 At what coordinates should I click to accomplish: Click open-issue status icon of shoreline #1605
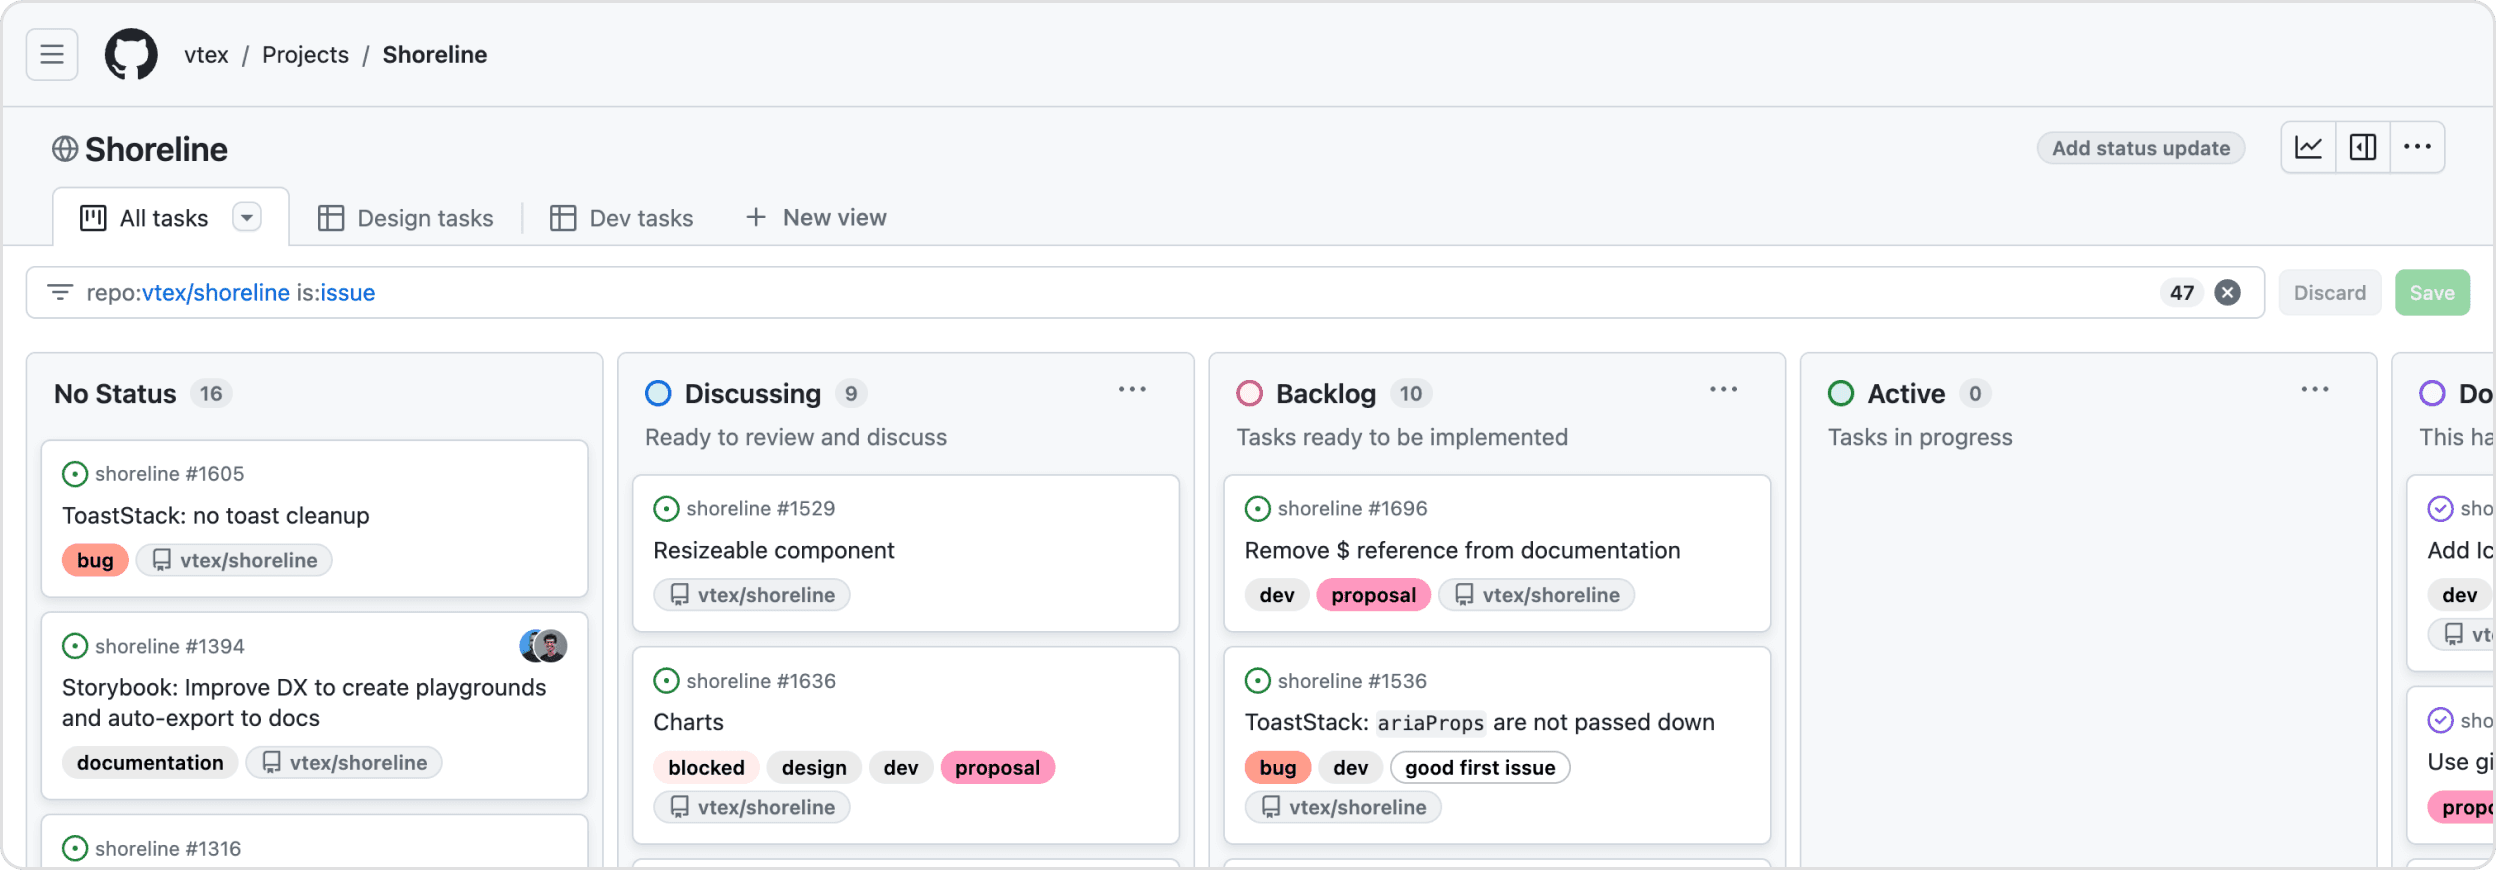tap(75, 474)
